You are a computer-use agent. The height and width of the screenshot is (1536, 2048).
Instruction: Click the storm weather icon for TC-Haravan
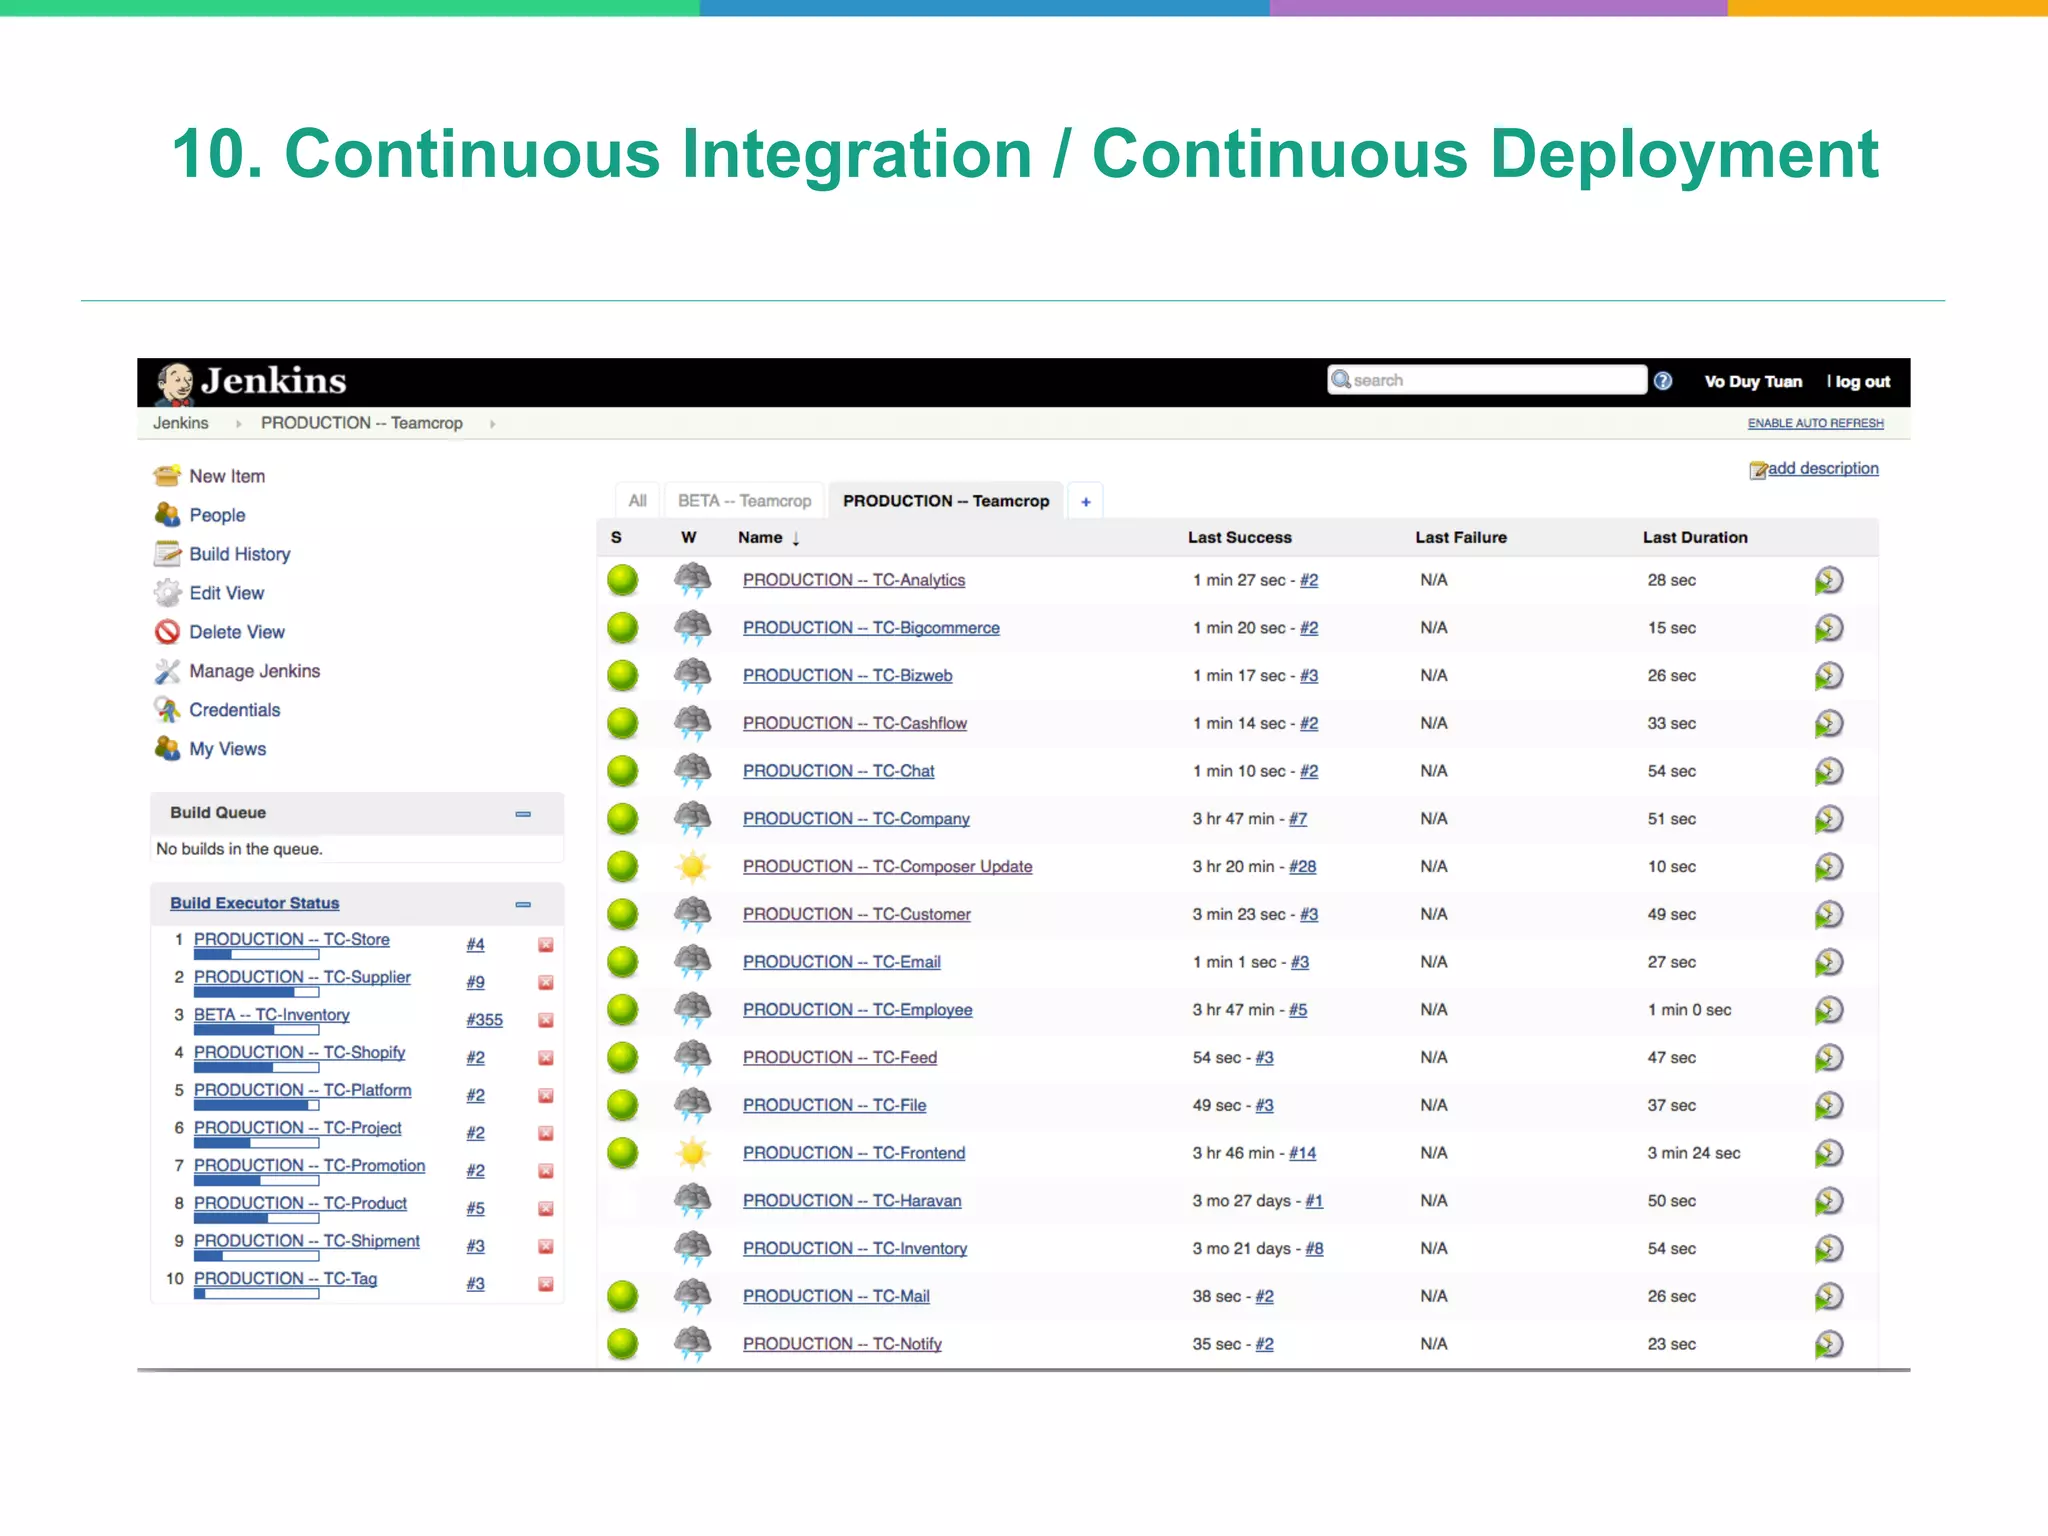click(x=692, y=1199)
